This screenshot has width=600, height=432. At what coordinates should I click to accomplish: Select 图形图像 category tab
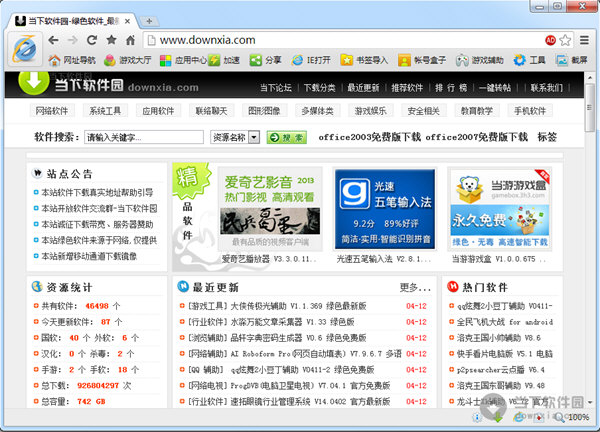[264, 111]
